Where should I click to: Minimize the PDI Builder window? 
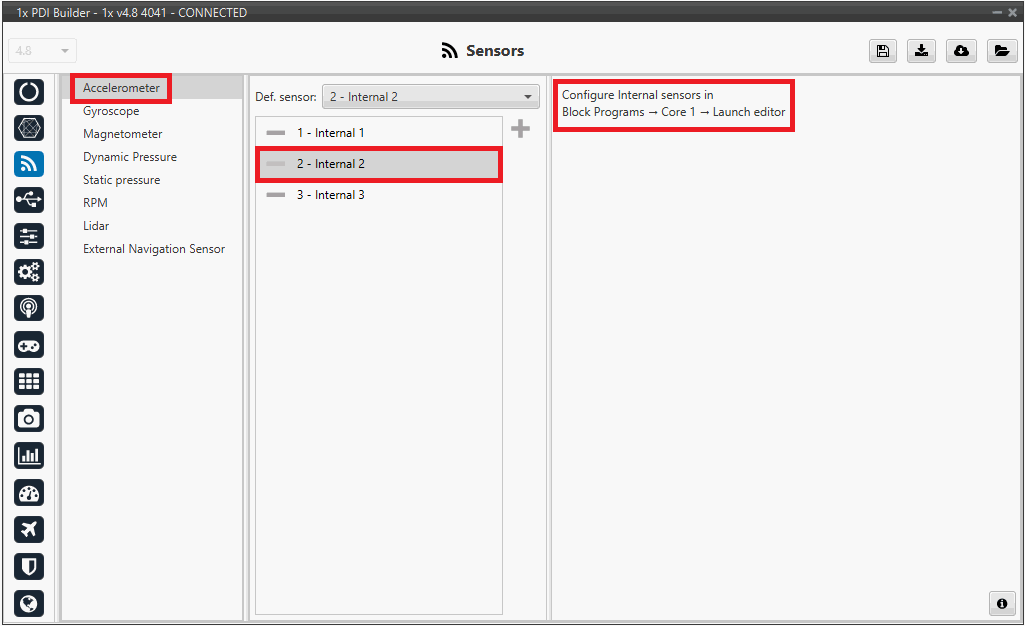[997, 12]
